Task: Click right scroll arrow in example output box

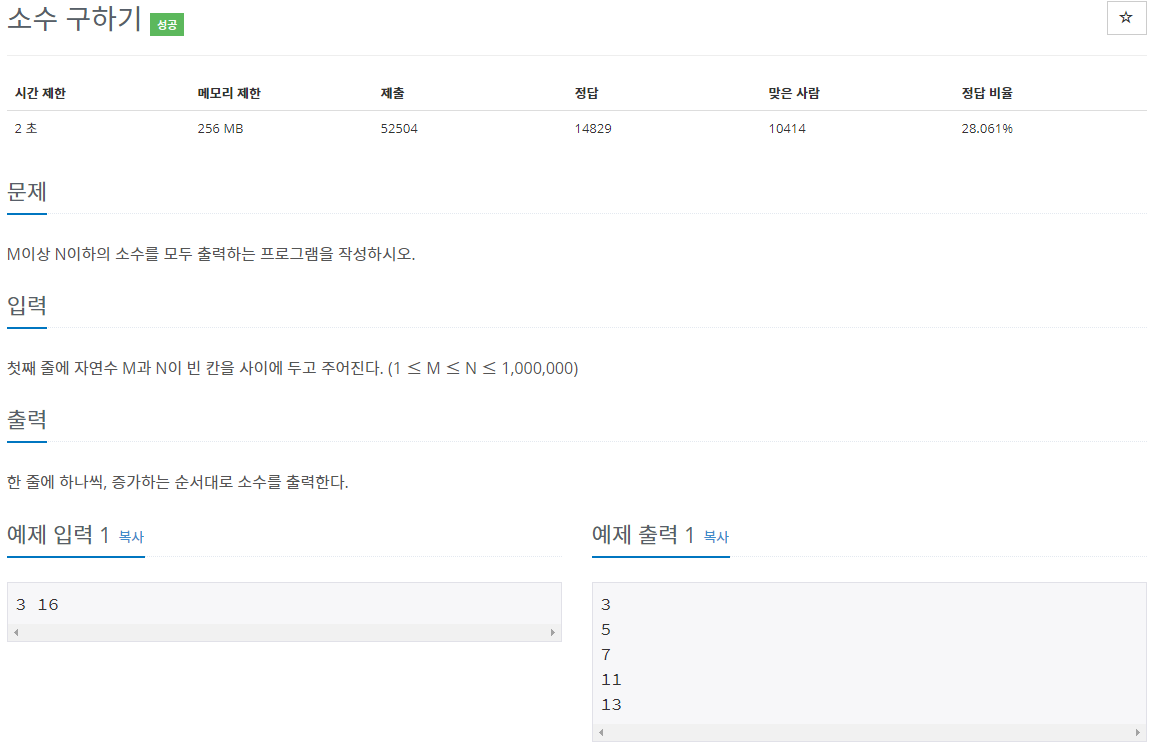Action: pyautogui.click(x=1138, y=732)
